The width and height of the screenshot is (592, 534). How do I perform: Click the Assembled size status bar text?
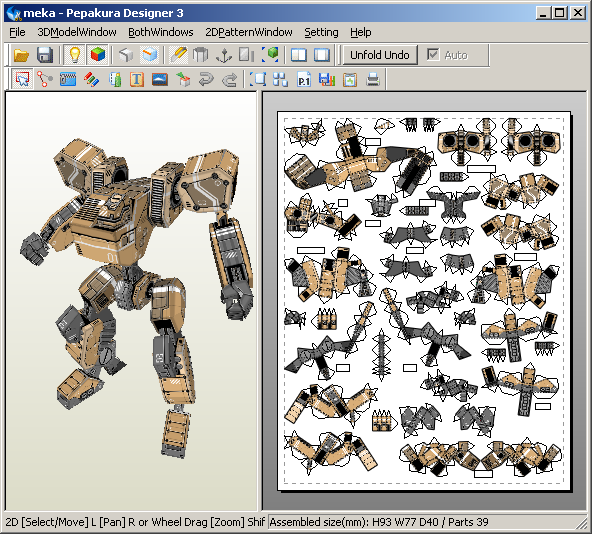pyautogui.click(x=379, y=522)
